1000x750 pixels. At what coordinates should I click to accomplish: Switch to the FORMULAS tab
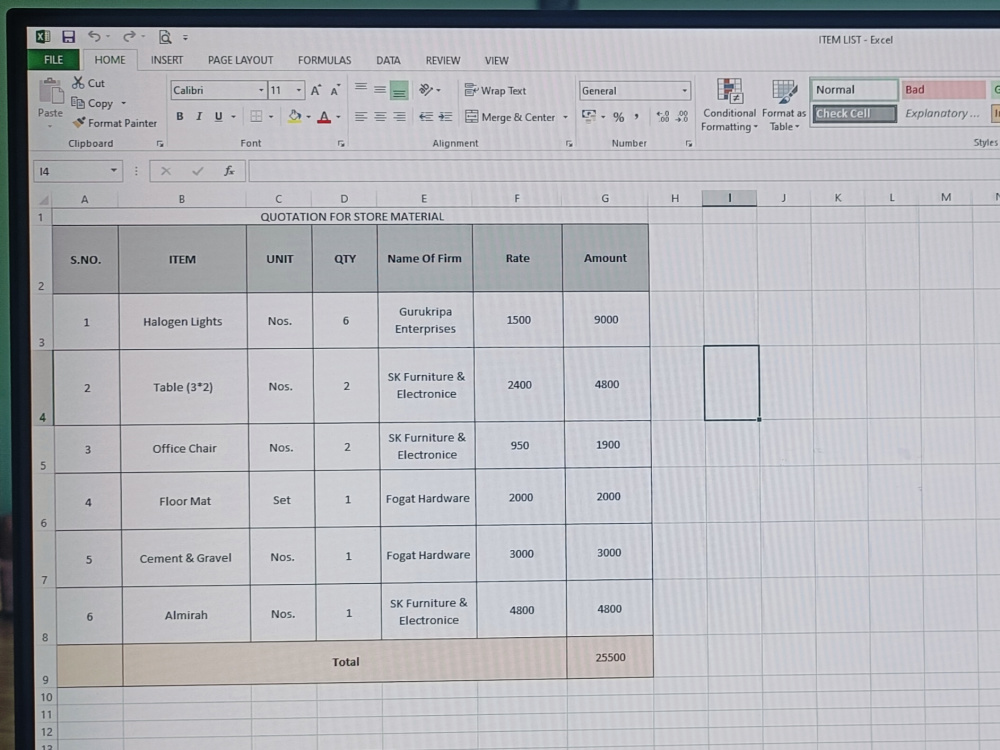click(324, 60)
